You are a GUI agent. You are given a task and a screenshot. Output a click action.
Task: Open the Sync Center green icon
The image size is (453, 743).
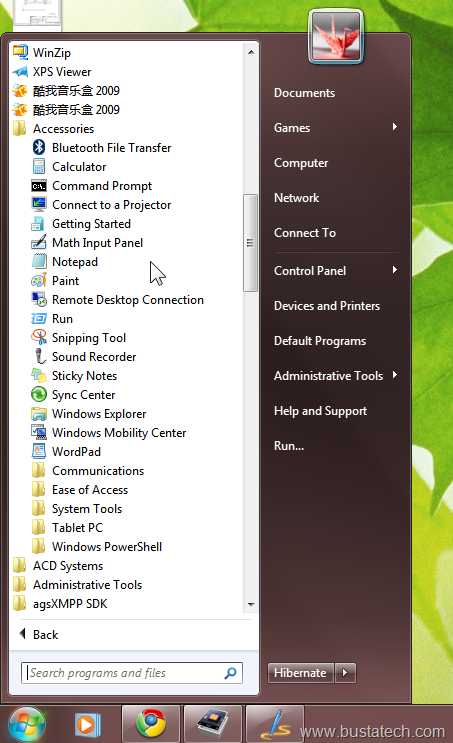tap(39, 394)
